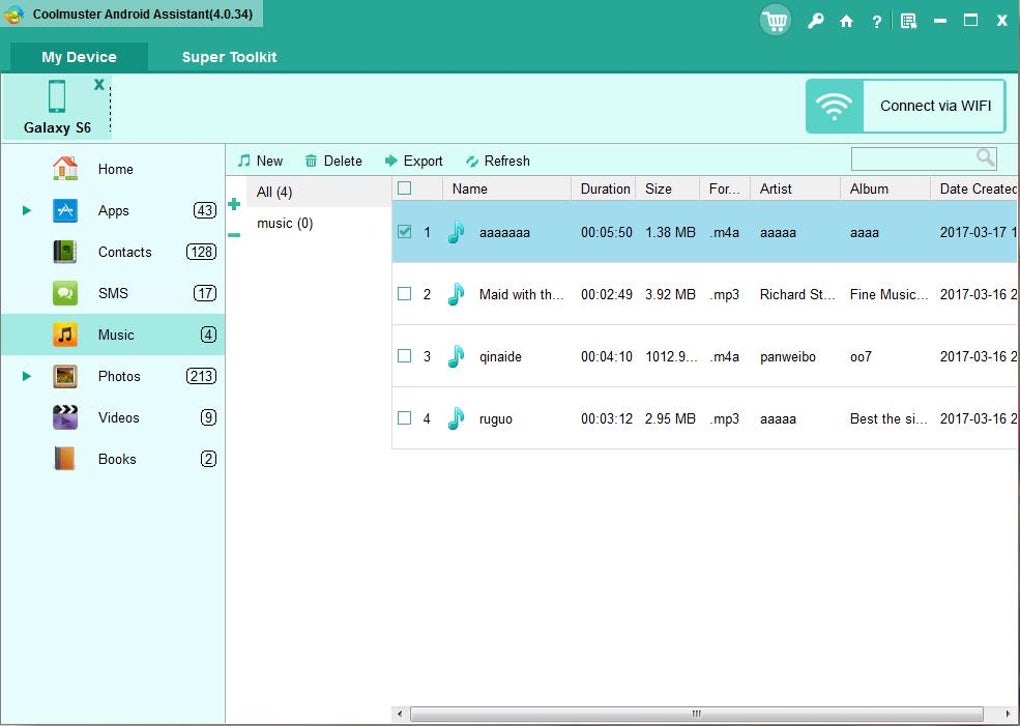Viewport: 1020px width, 726px height.
Task: Open the Contacts book icon
Action: tap(65, 252)
